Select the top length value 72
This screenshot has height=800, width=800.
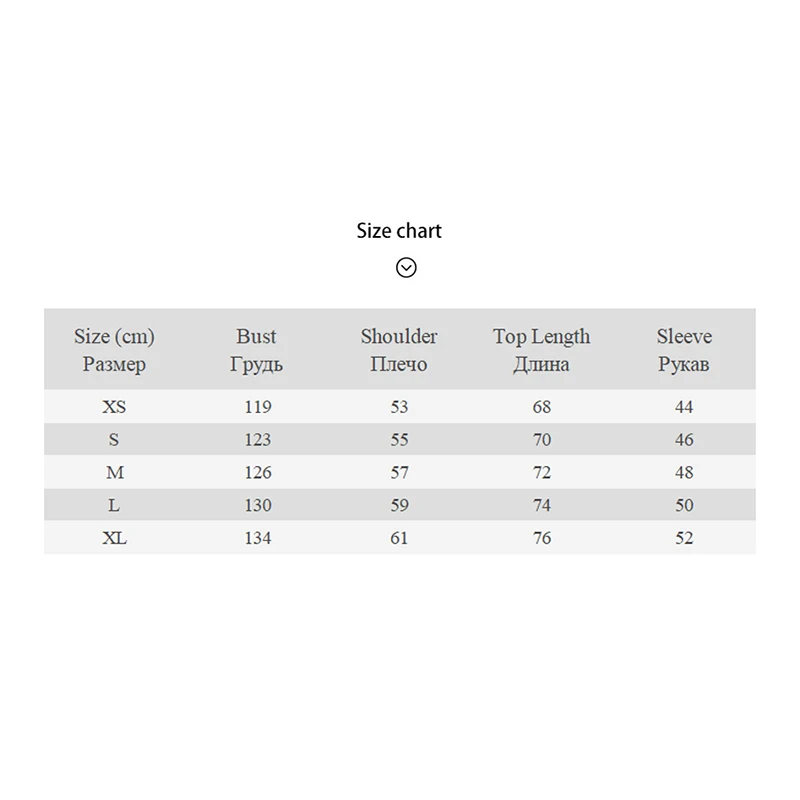(x=541, y=473)
